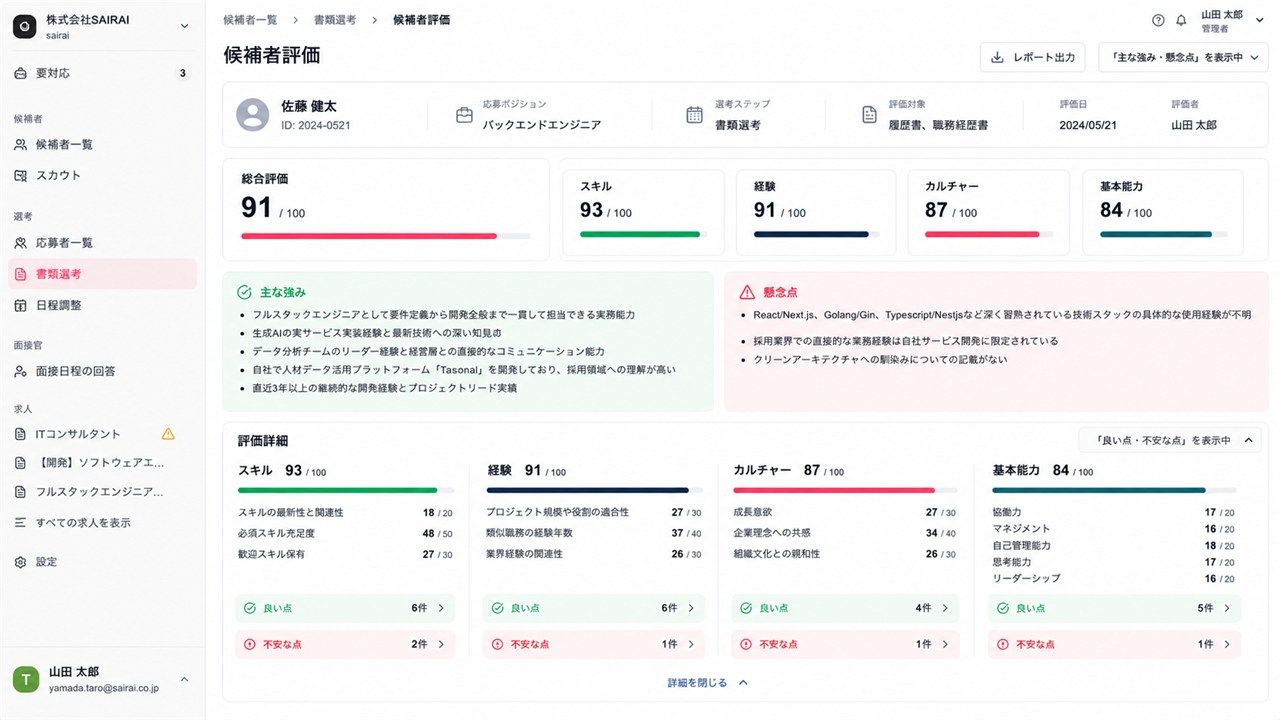The image size is (1280, 720).
Task: Click the download icon in レポート出力
Action: pyautogui.click(x=997, y=57)
